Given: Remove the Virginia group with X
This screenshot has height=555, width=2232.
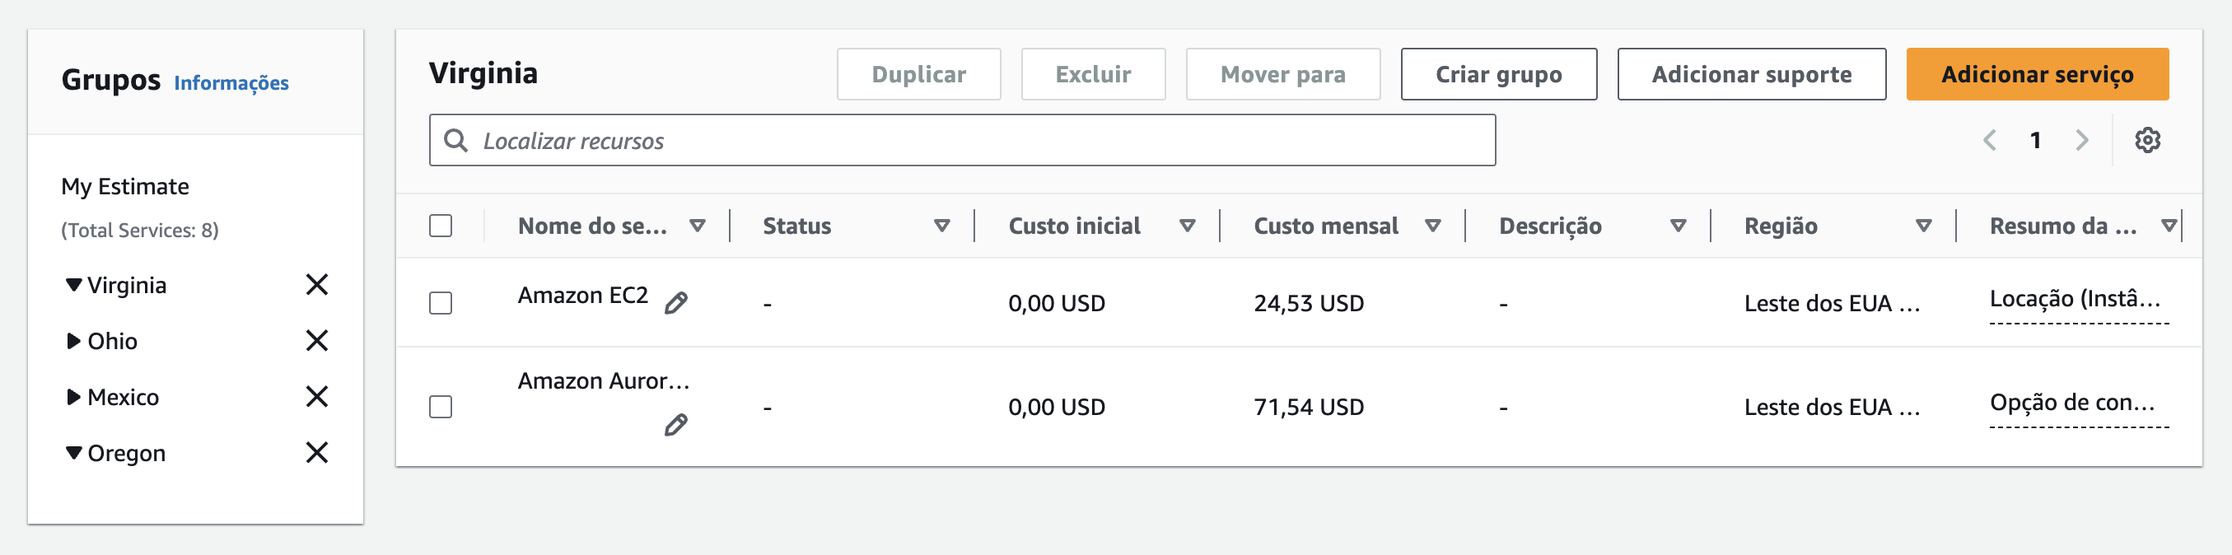Looking at the screenshot, I should tap(317, 285).
